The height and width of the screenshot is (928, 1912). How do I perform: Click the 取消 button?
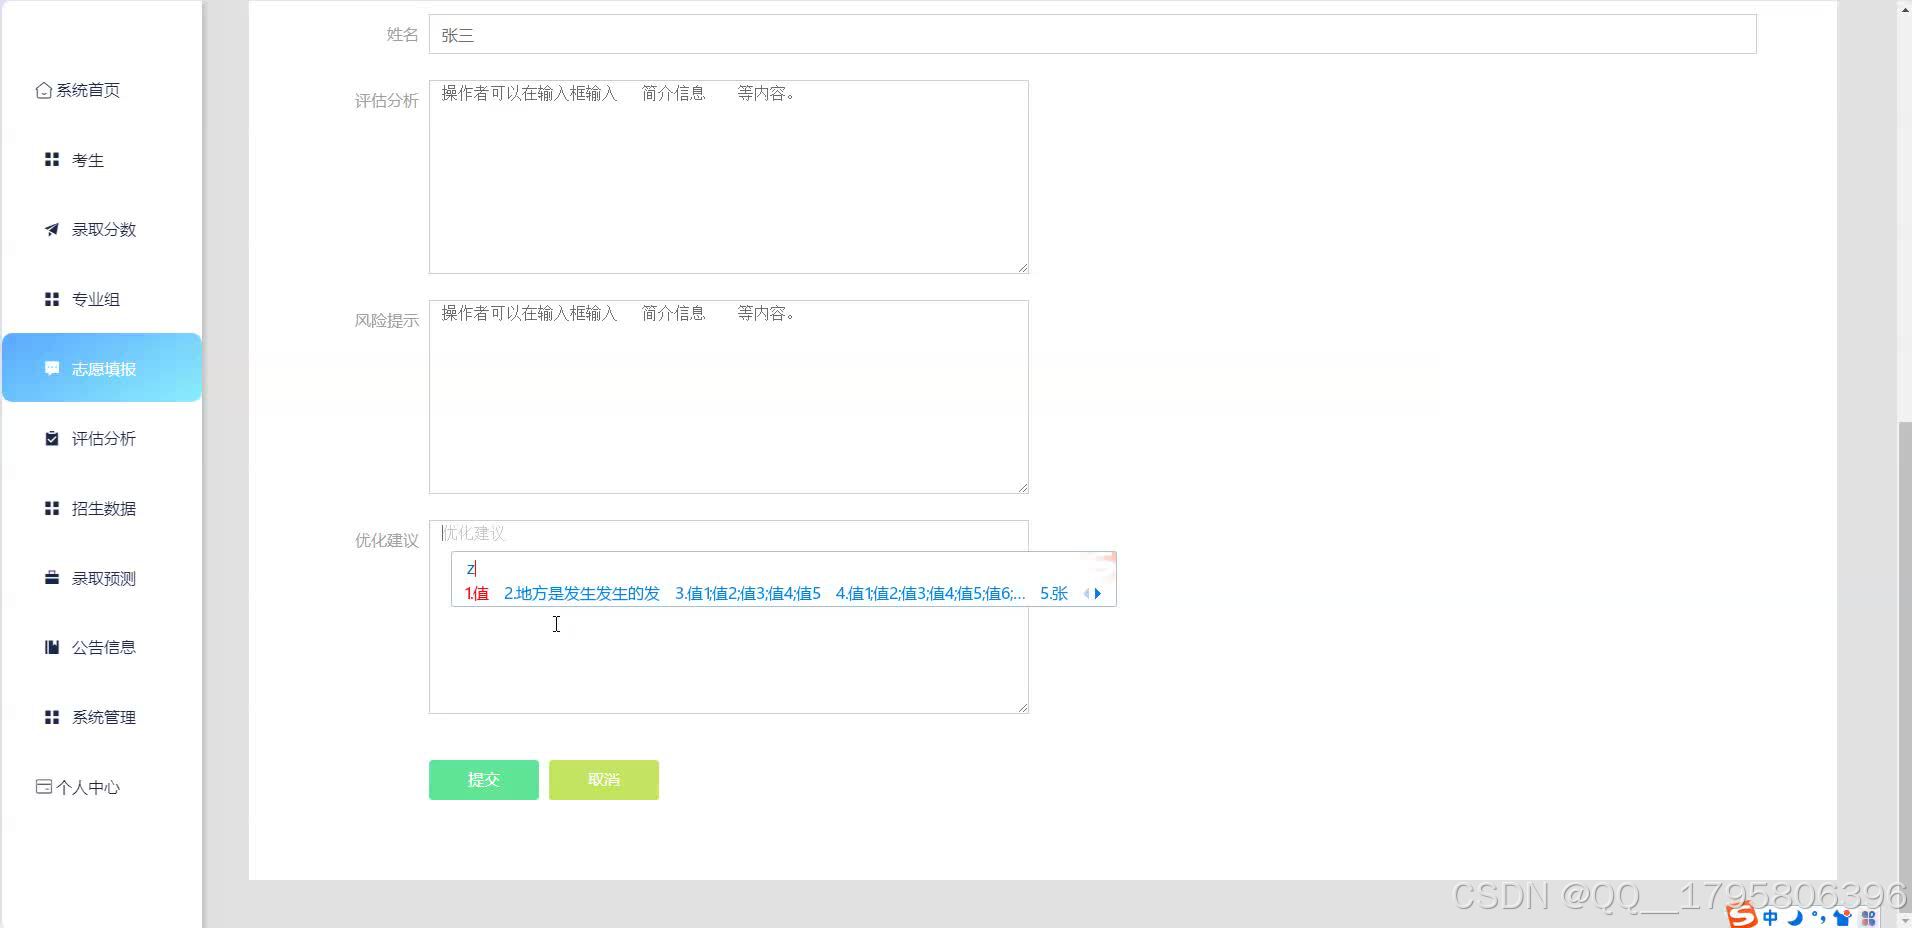coord(604,780)
